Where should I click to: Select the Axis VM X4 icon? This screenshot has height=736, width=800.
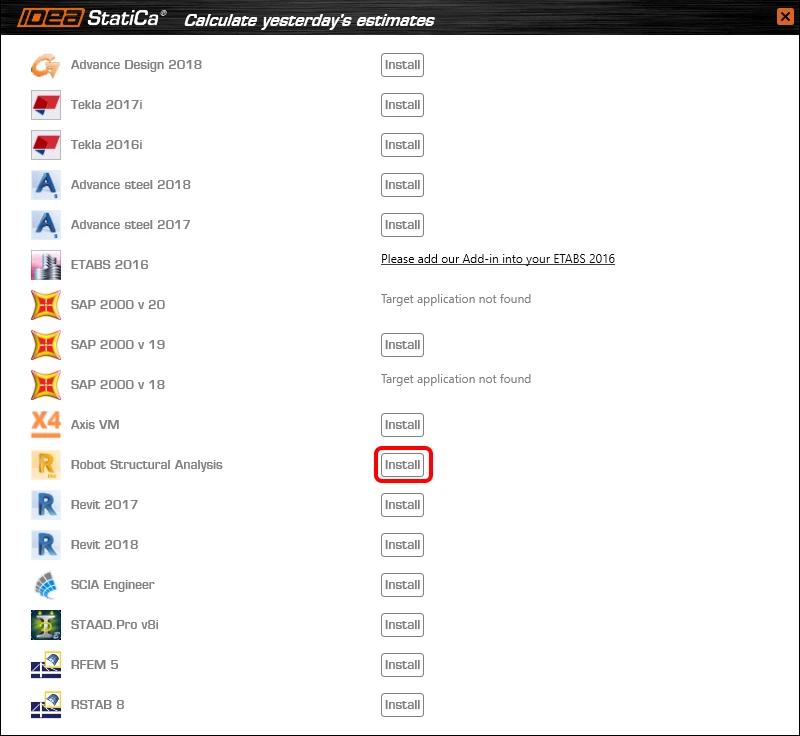[x=45, y=425]
